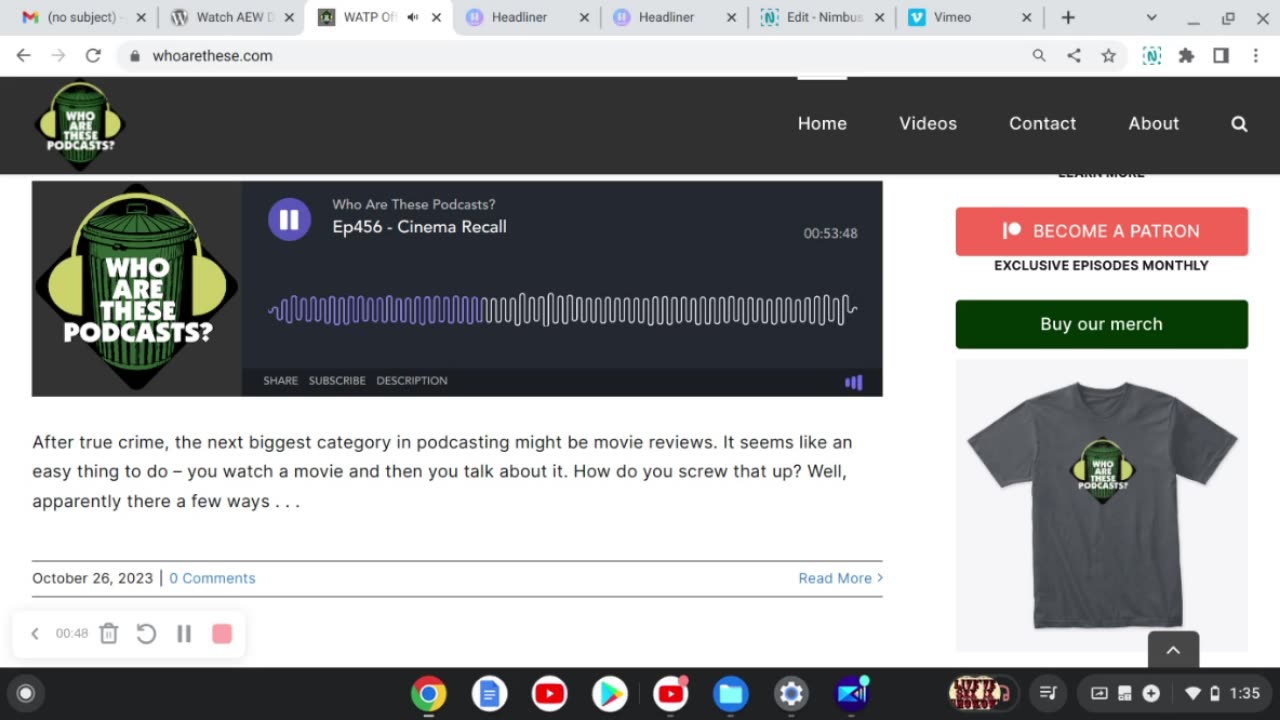1280x720 pixels.
Task: Open the ChromeOS launcher button
Action: point(26,693)
